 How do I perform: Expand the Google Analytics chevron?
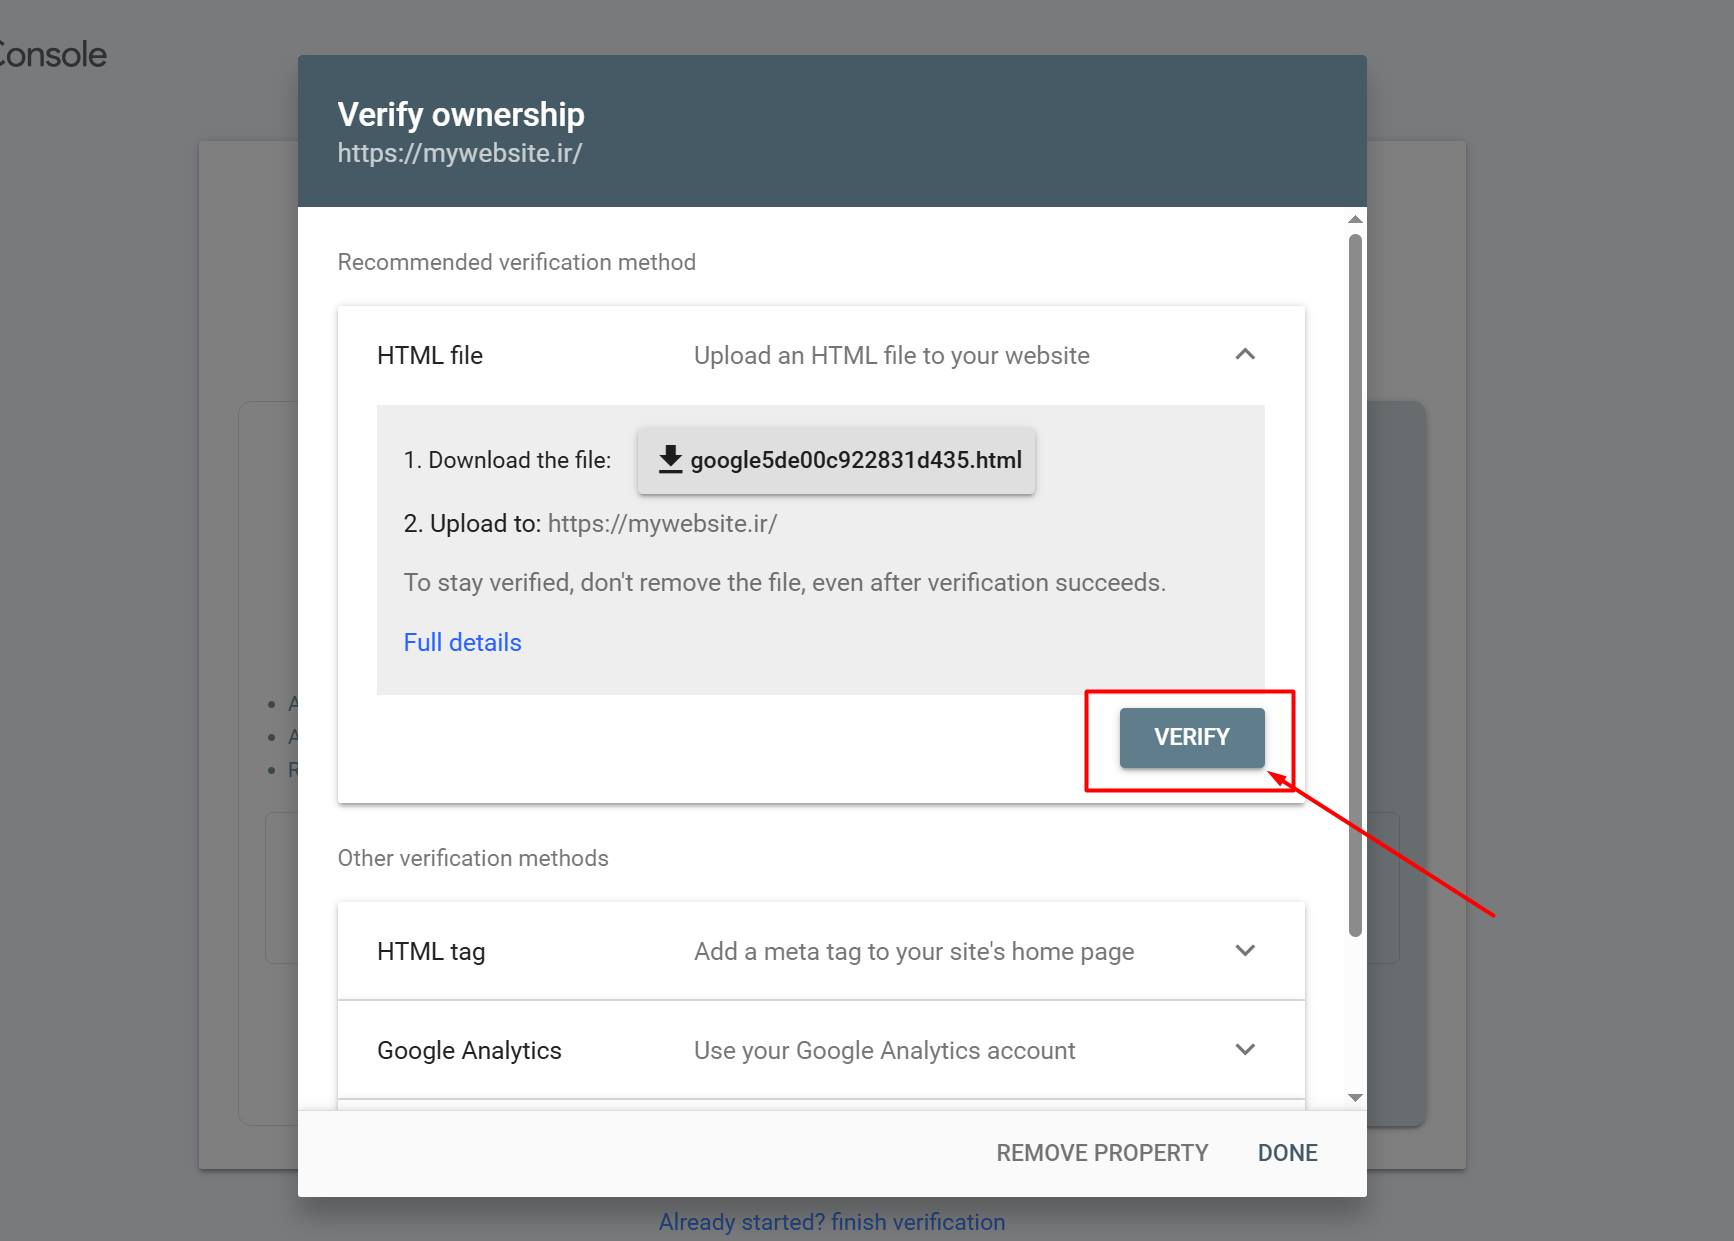pos(1245,1050)
